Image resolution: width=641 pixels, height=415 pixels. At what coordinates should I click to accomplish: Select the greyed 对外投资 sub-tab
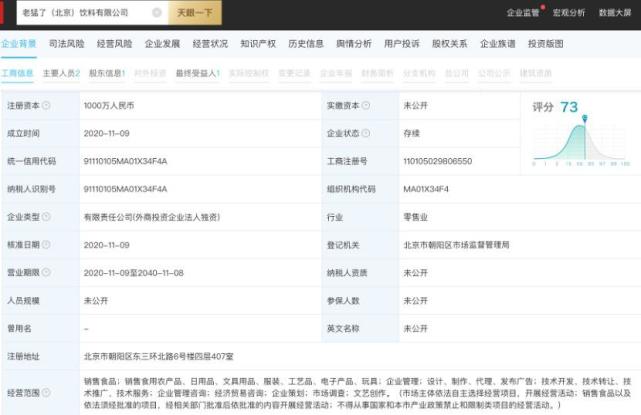click(150, 73)
